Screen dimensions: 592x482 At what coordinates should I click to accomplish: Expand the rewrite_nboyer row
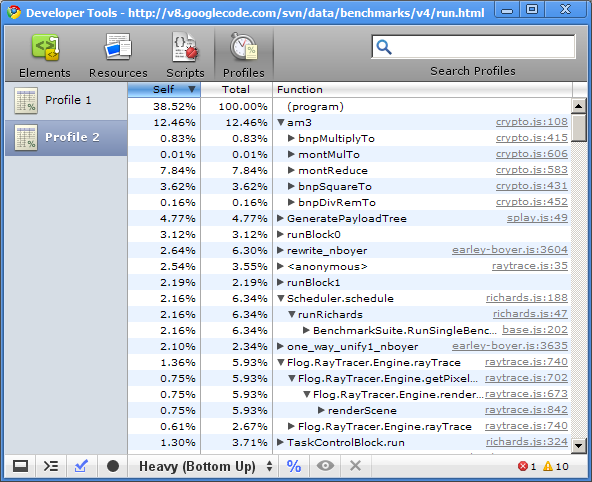click(280, 250)
